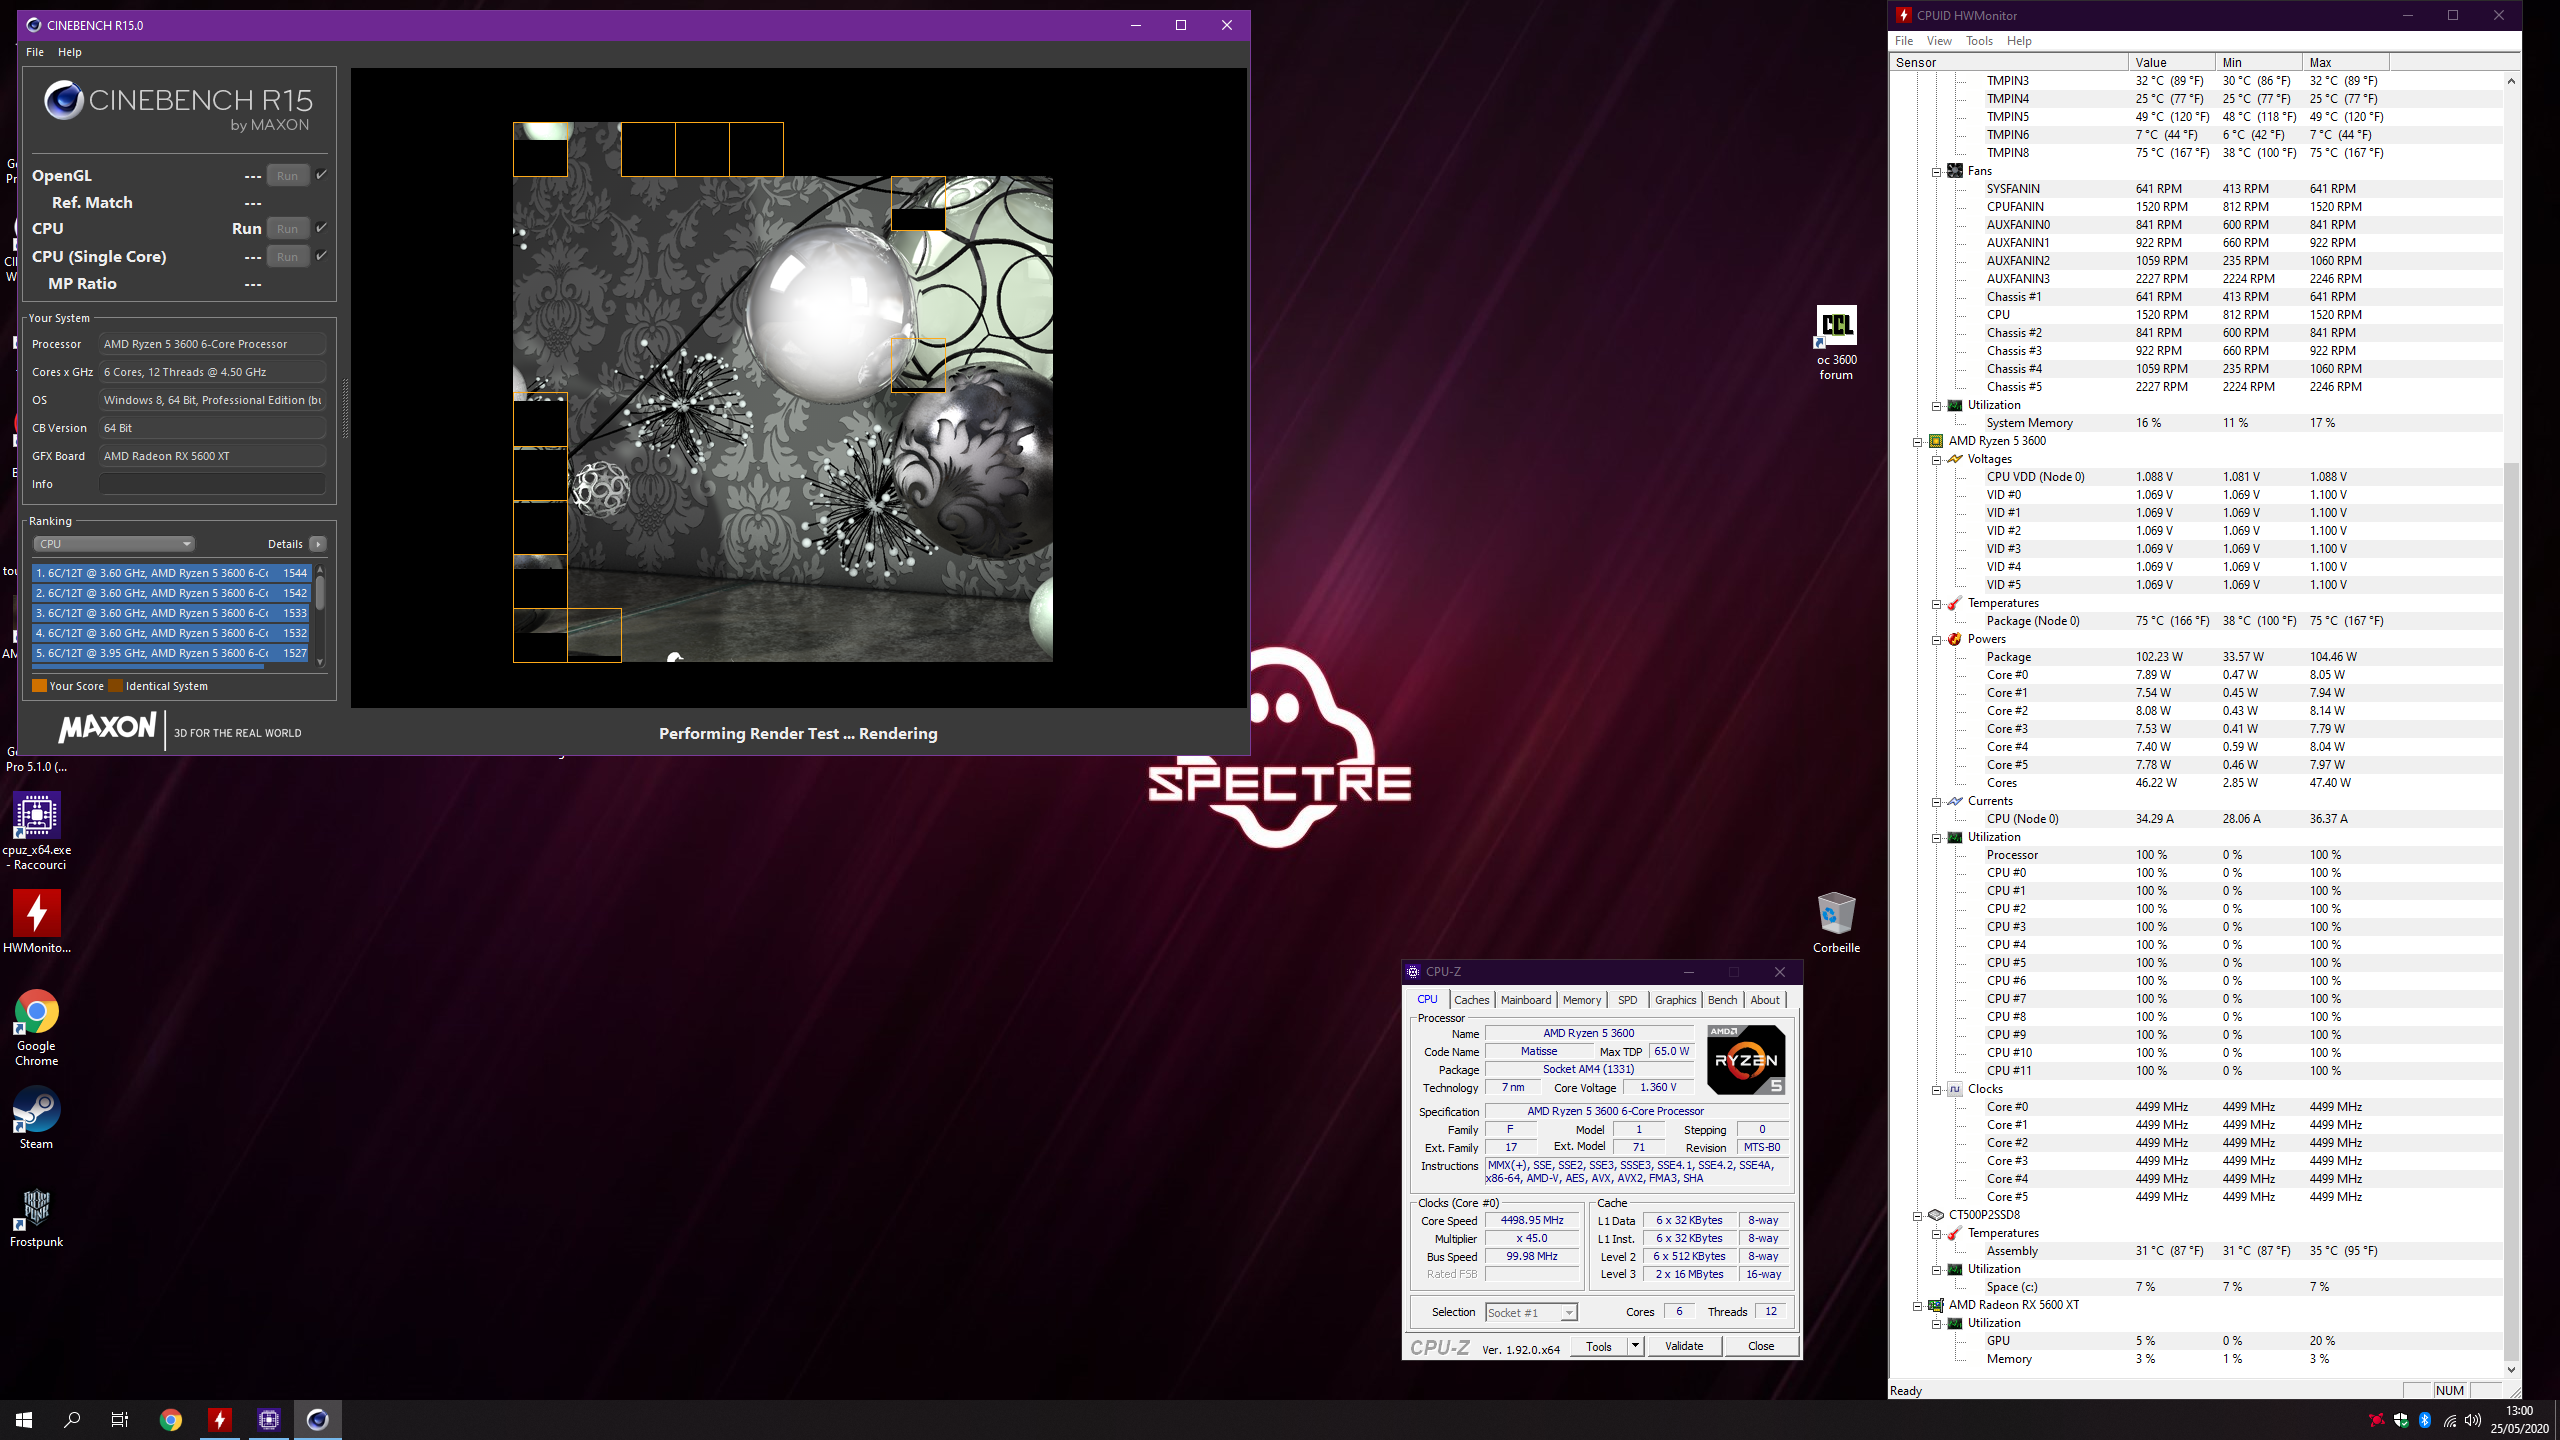Click the AMD Ryzen 5 3600 chip icon in HWMonitor
Viewport: 2560px width, 1440px height.
point(1936,441)
